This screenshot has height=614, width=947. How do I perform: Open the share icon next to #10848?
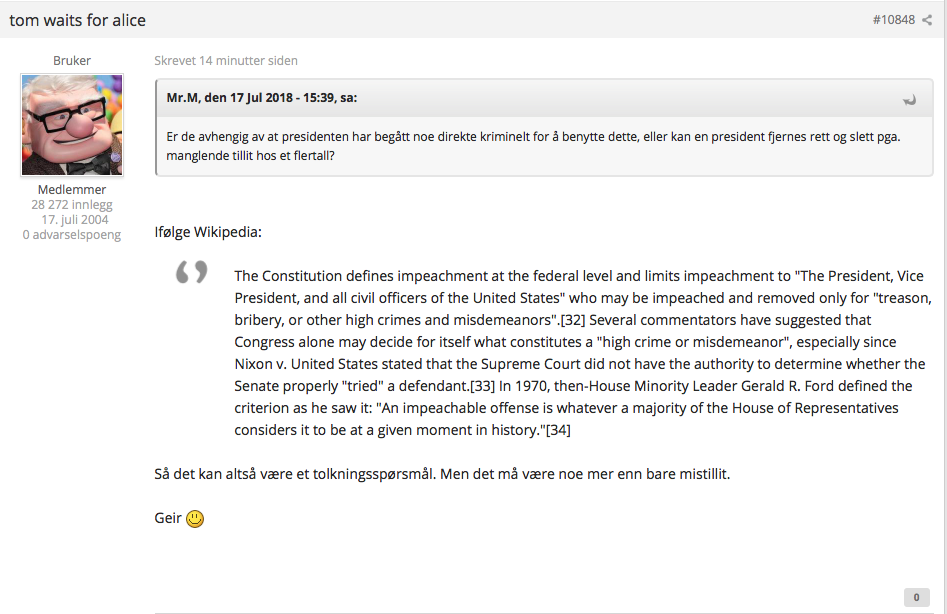point(927,20)
